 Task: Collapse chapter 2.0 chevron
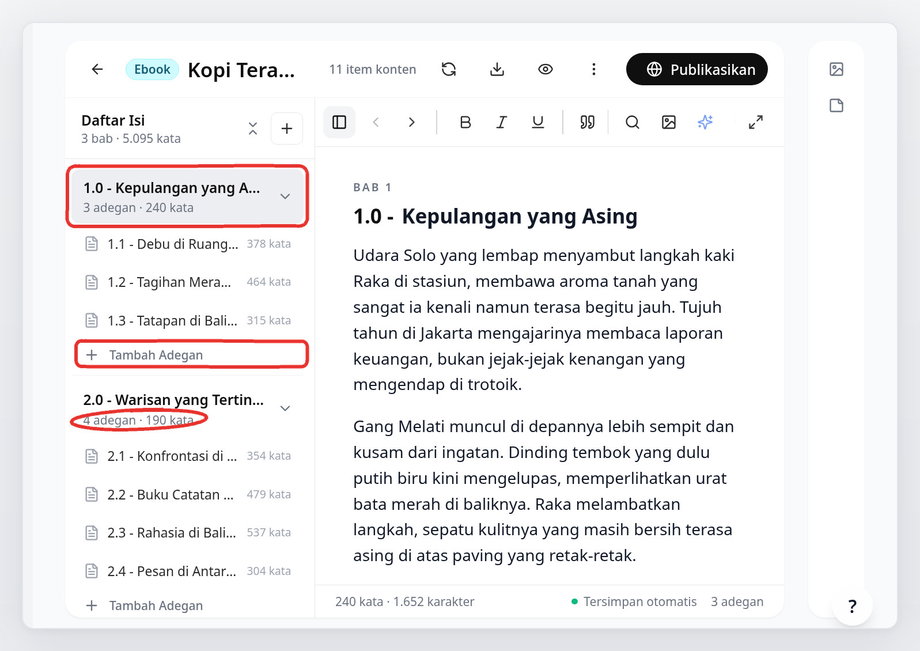285,408
